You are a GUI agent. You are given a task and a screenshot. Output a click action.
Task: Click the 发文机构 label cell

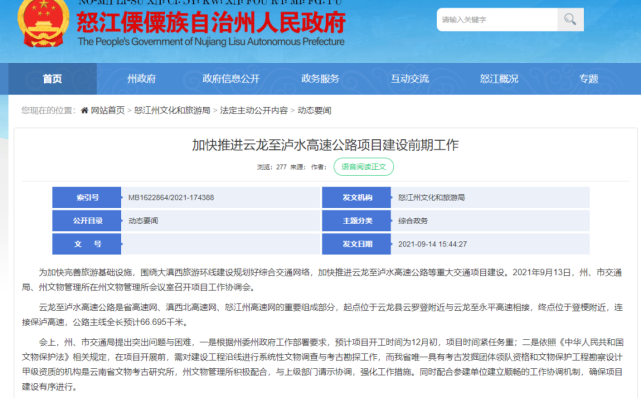(356, 198)
